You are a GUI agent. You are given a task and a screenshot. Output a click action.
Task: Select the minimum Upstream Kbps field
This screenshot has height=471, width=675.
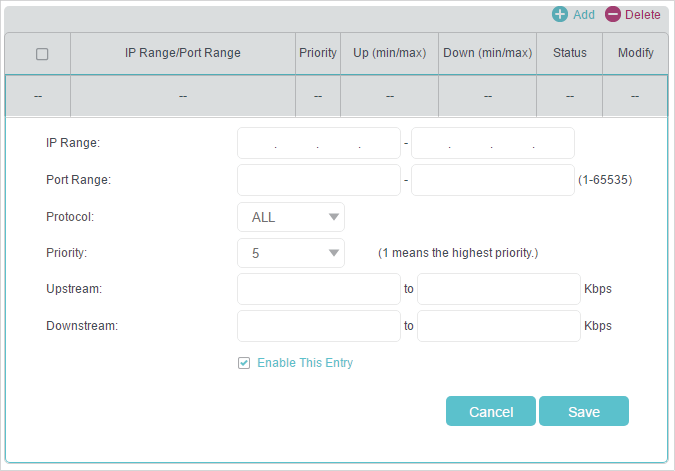pyautogui.click(x=319, y=289)
